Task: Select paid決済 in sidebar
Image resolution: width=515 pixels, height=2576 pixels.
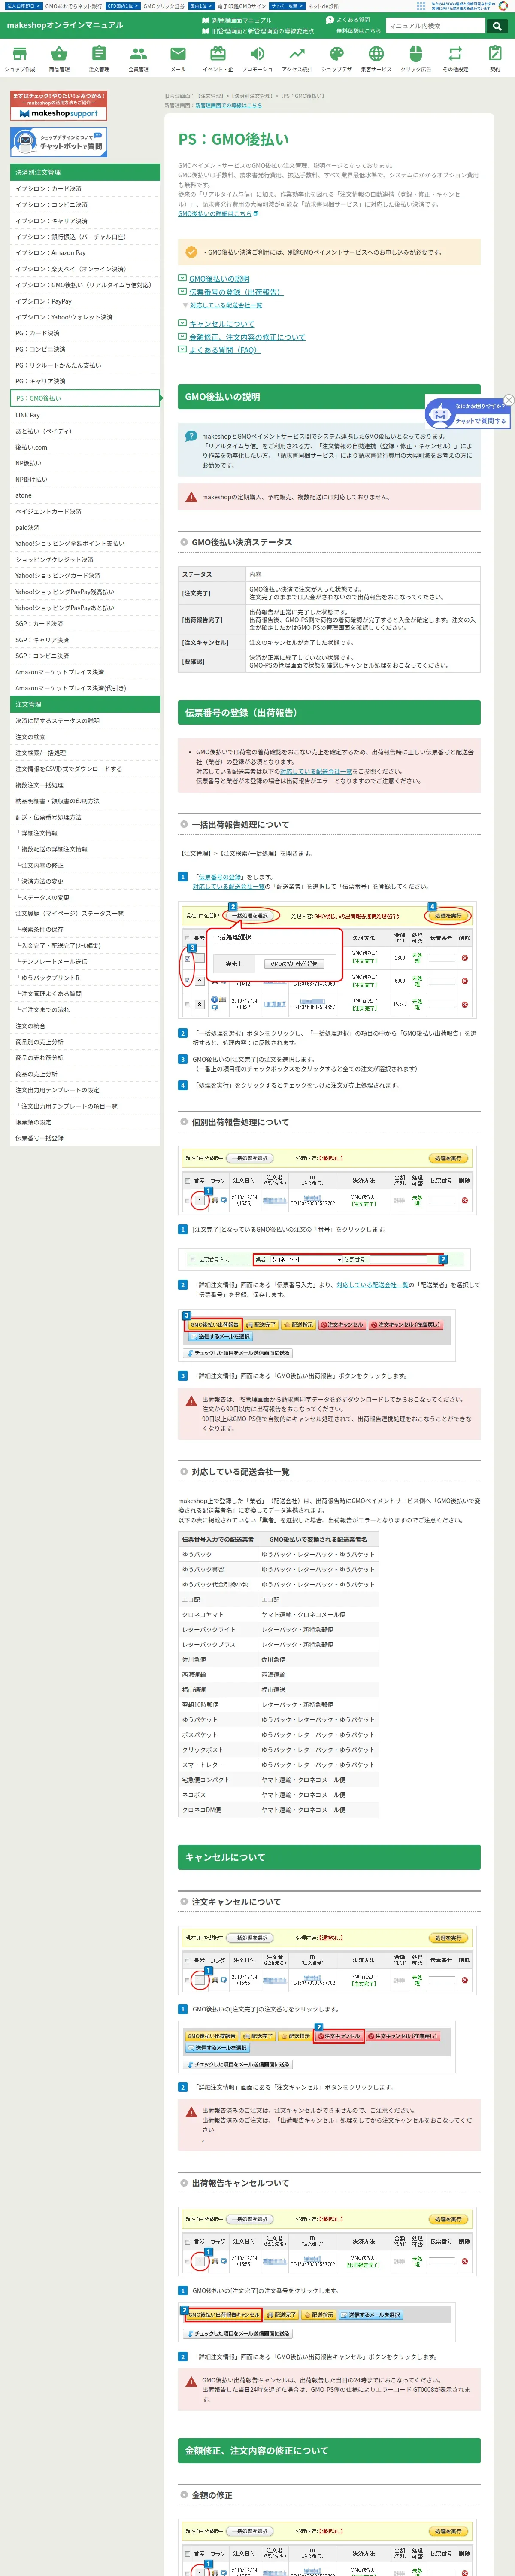Action: point(85,527)
